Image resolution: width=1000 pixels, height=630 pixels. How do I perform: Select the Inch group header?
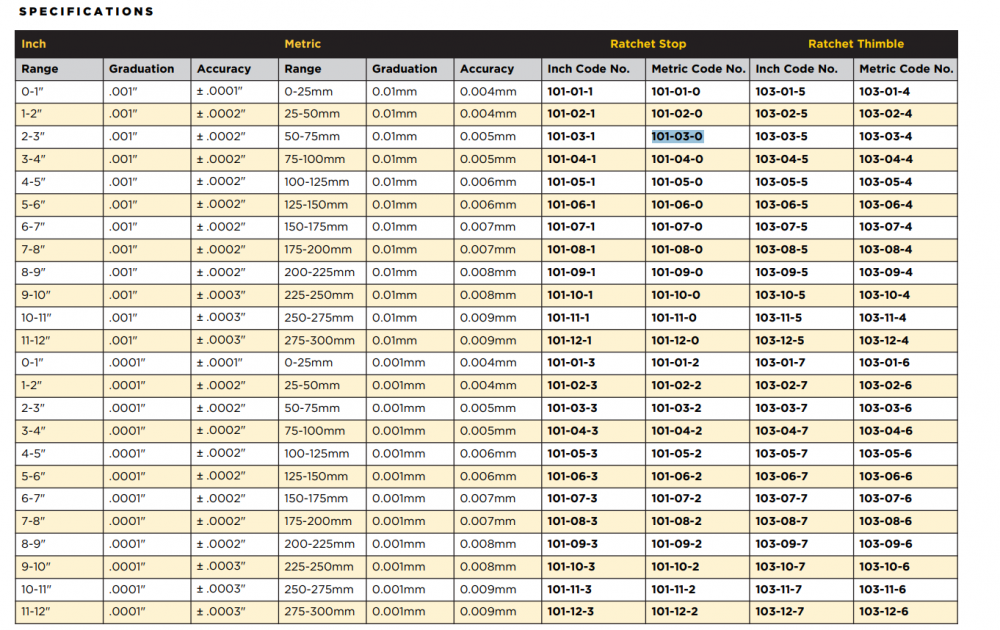(34, 44)
